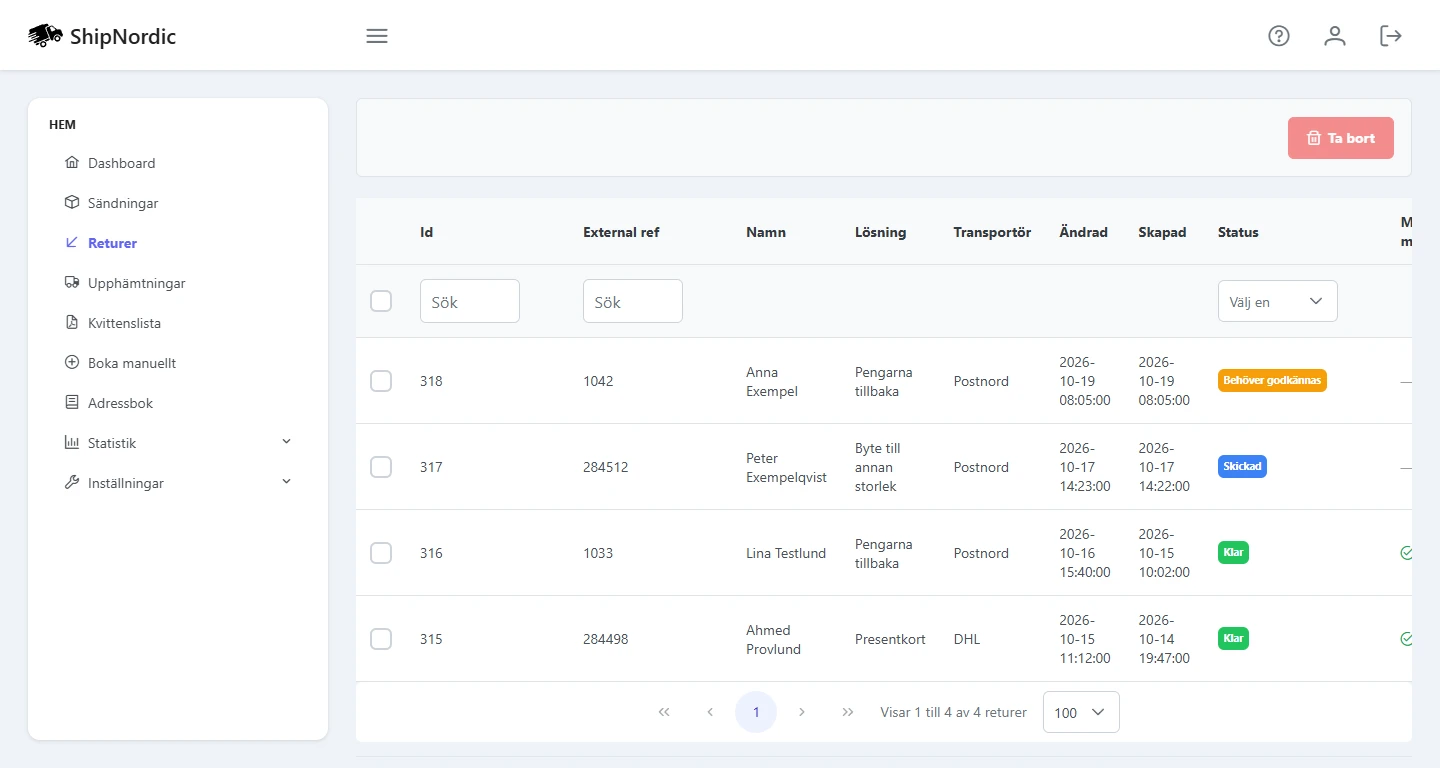Click the Ta bort button

tap(1341, 138)
